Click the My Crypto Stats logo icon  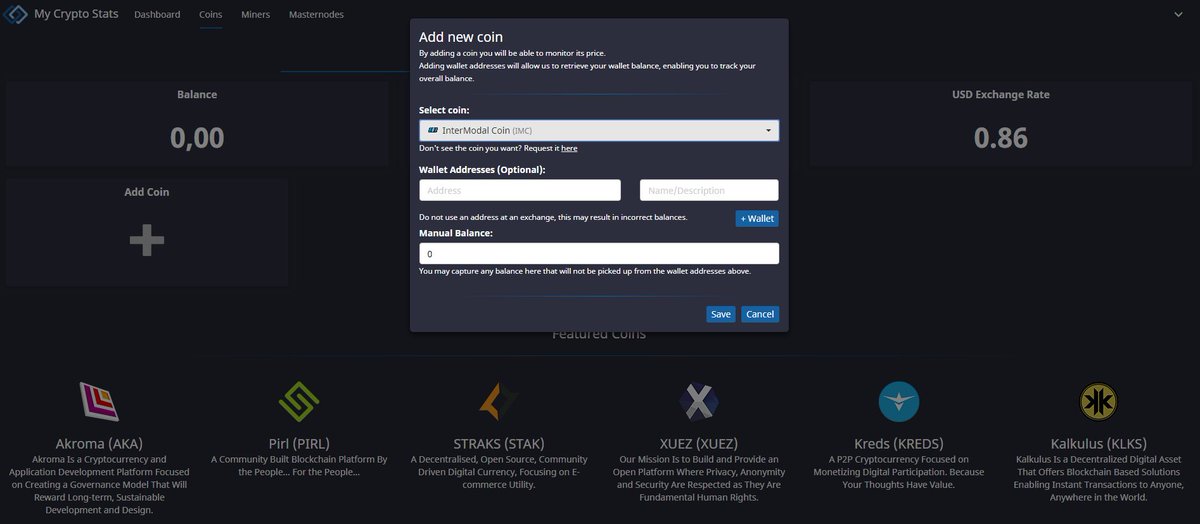tap(14, 15)
